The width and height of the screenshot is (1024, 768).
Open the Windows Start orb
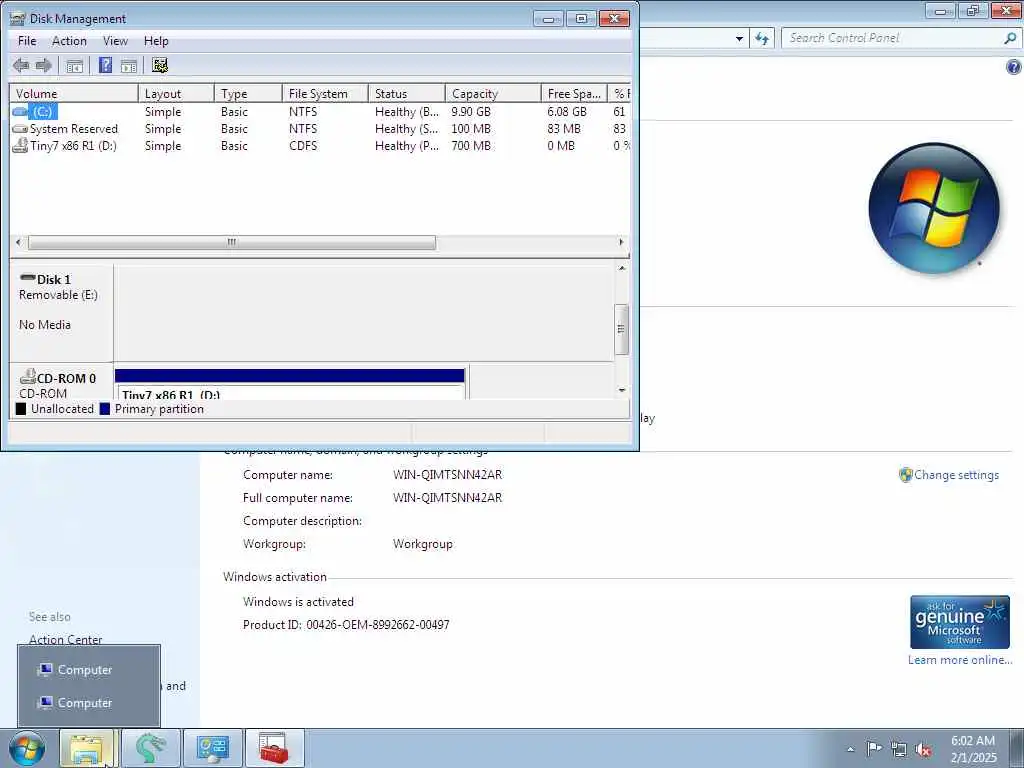[x=27, y=748]
